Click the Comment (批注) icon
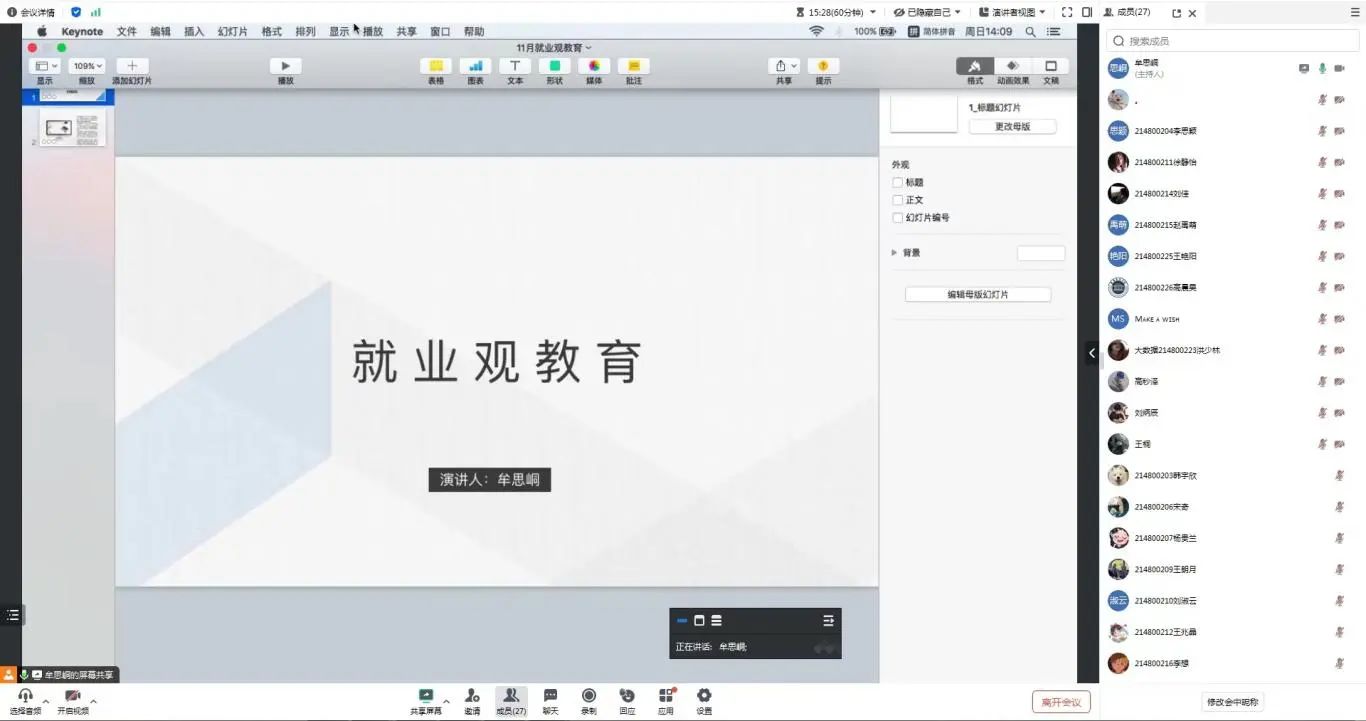The width and height of the screenshot is (1366, 721). [x=634, y=66]
